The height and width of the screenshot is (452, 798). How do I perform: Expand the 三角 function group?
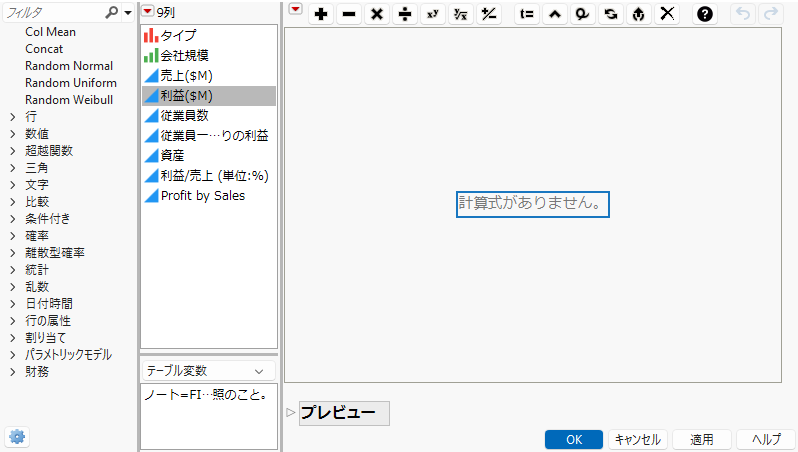(13, 168)
